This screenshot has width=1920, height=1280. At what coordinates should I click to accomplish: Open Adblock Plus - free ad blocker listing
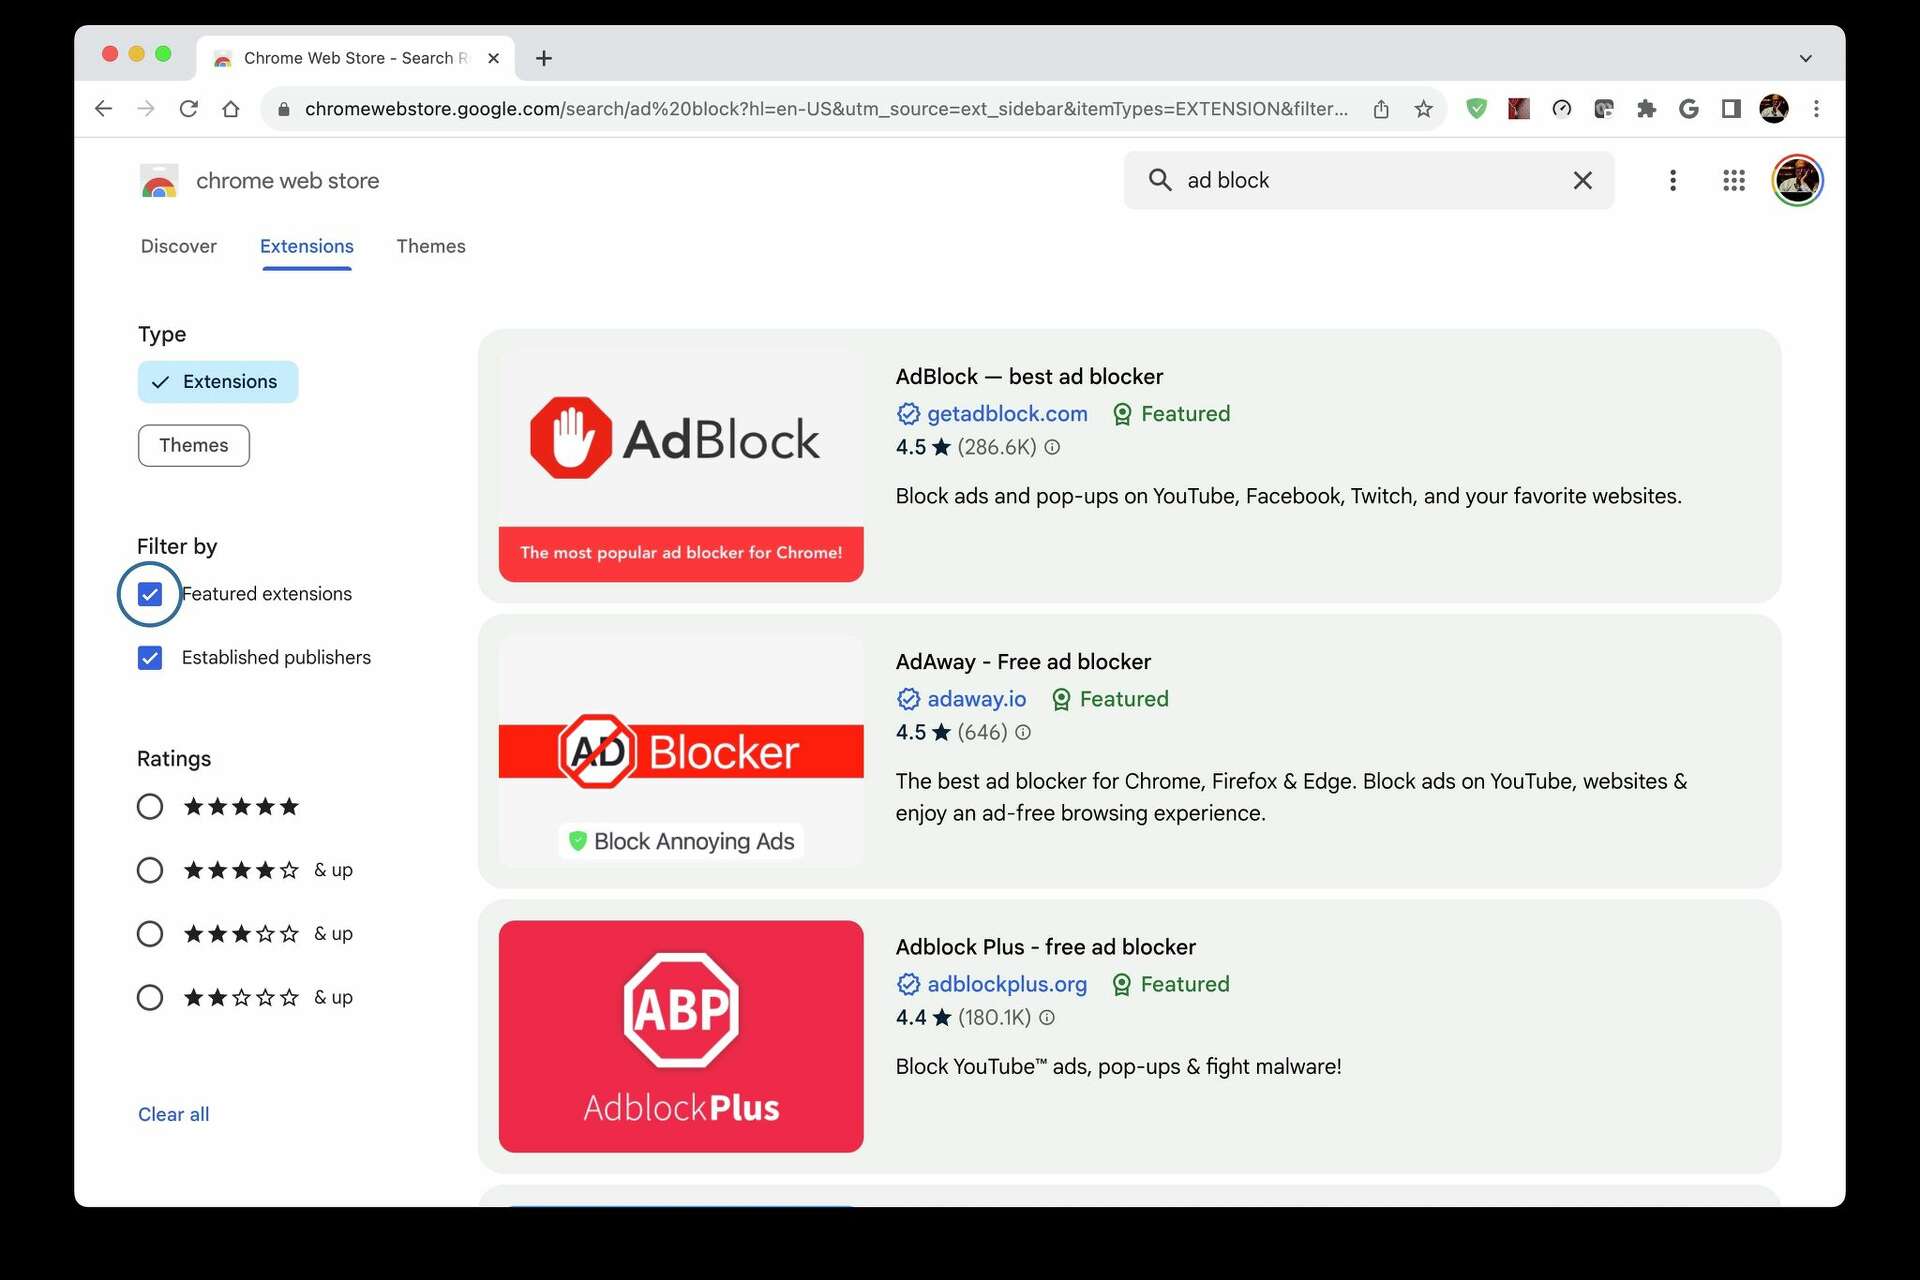[x=1045, y=947]
